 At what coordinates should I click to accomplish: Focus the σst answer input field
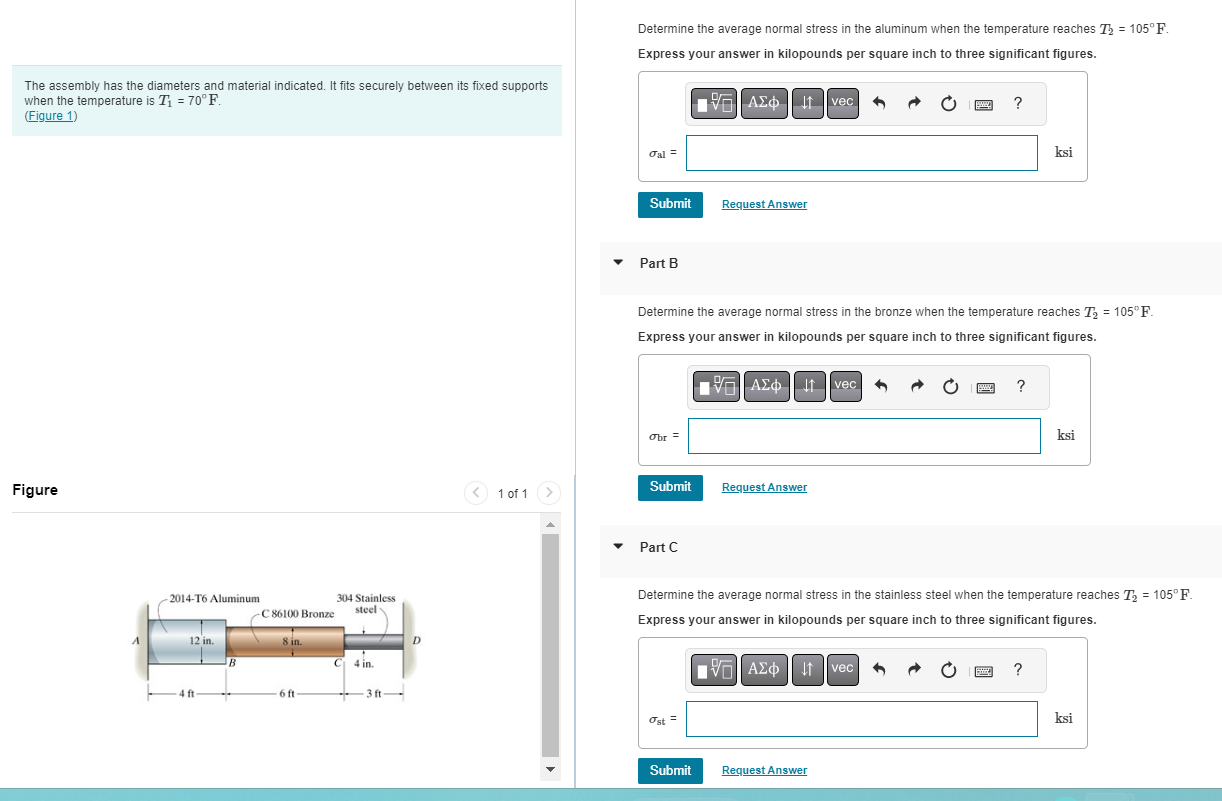(862, 719)
